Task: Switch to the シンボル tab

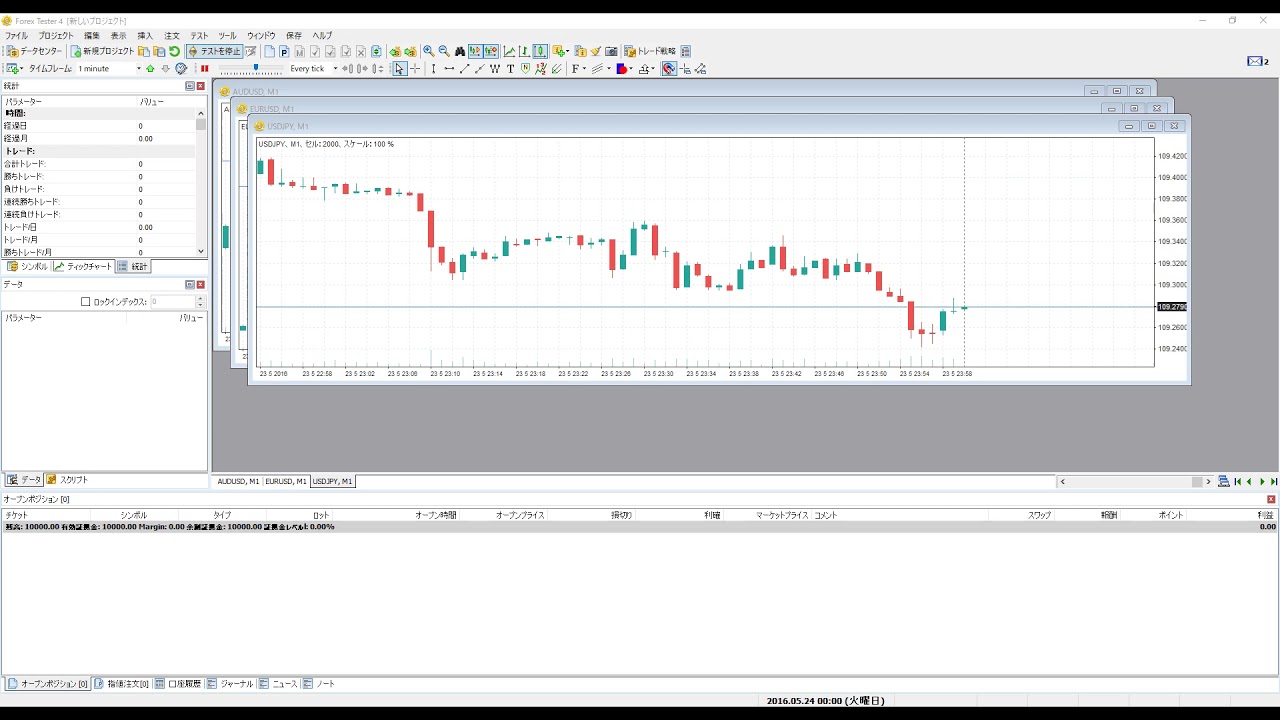Action: 27,267
